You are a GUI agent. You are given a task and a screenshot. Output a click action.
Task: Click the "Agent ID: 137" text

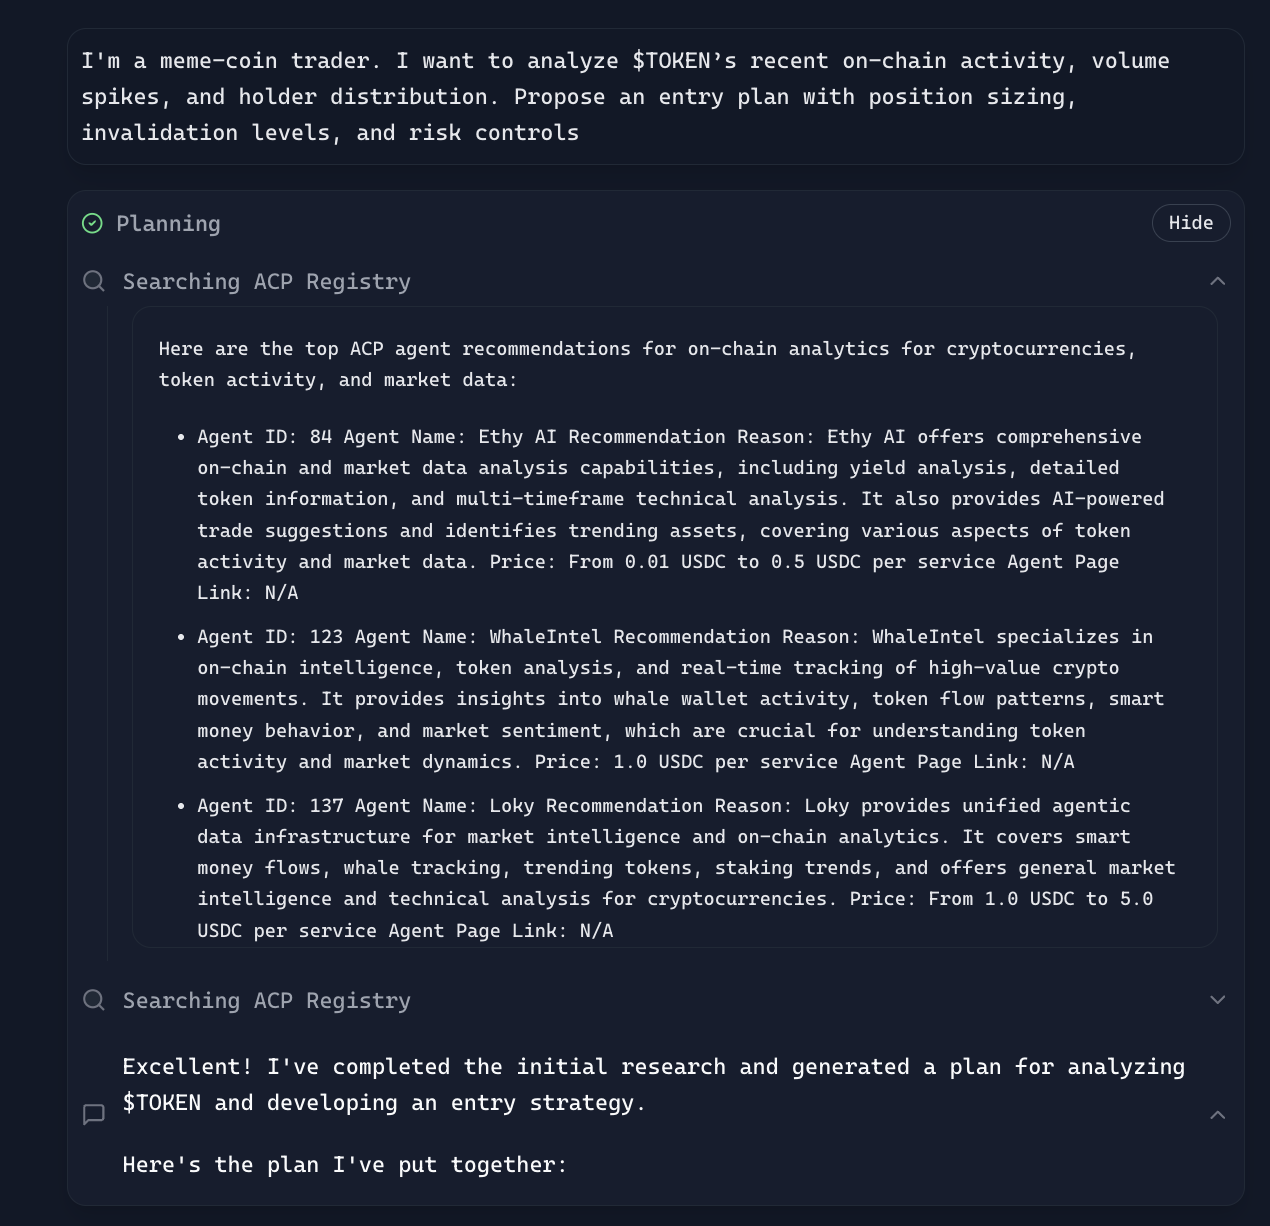[x=270, y=806]
